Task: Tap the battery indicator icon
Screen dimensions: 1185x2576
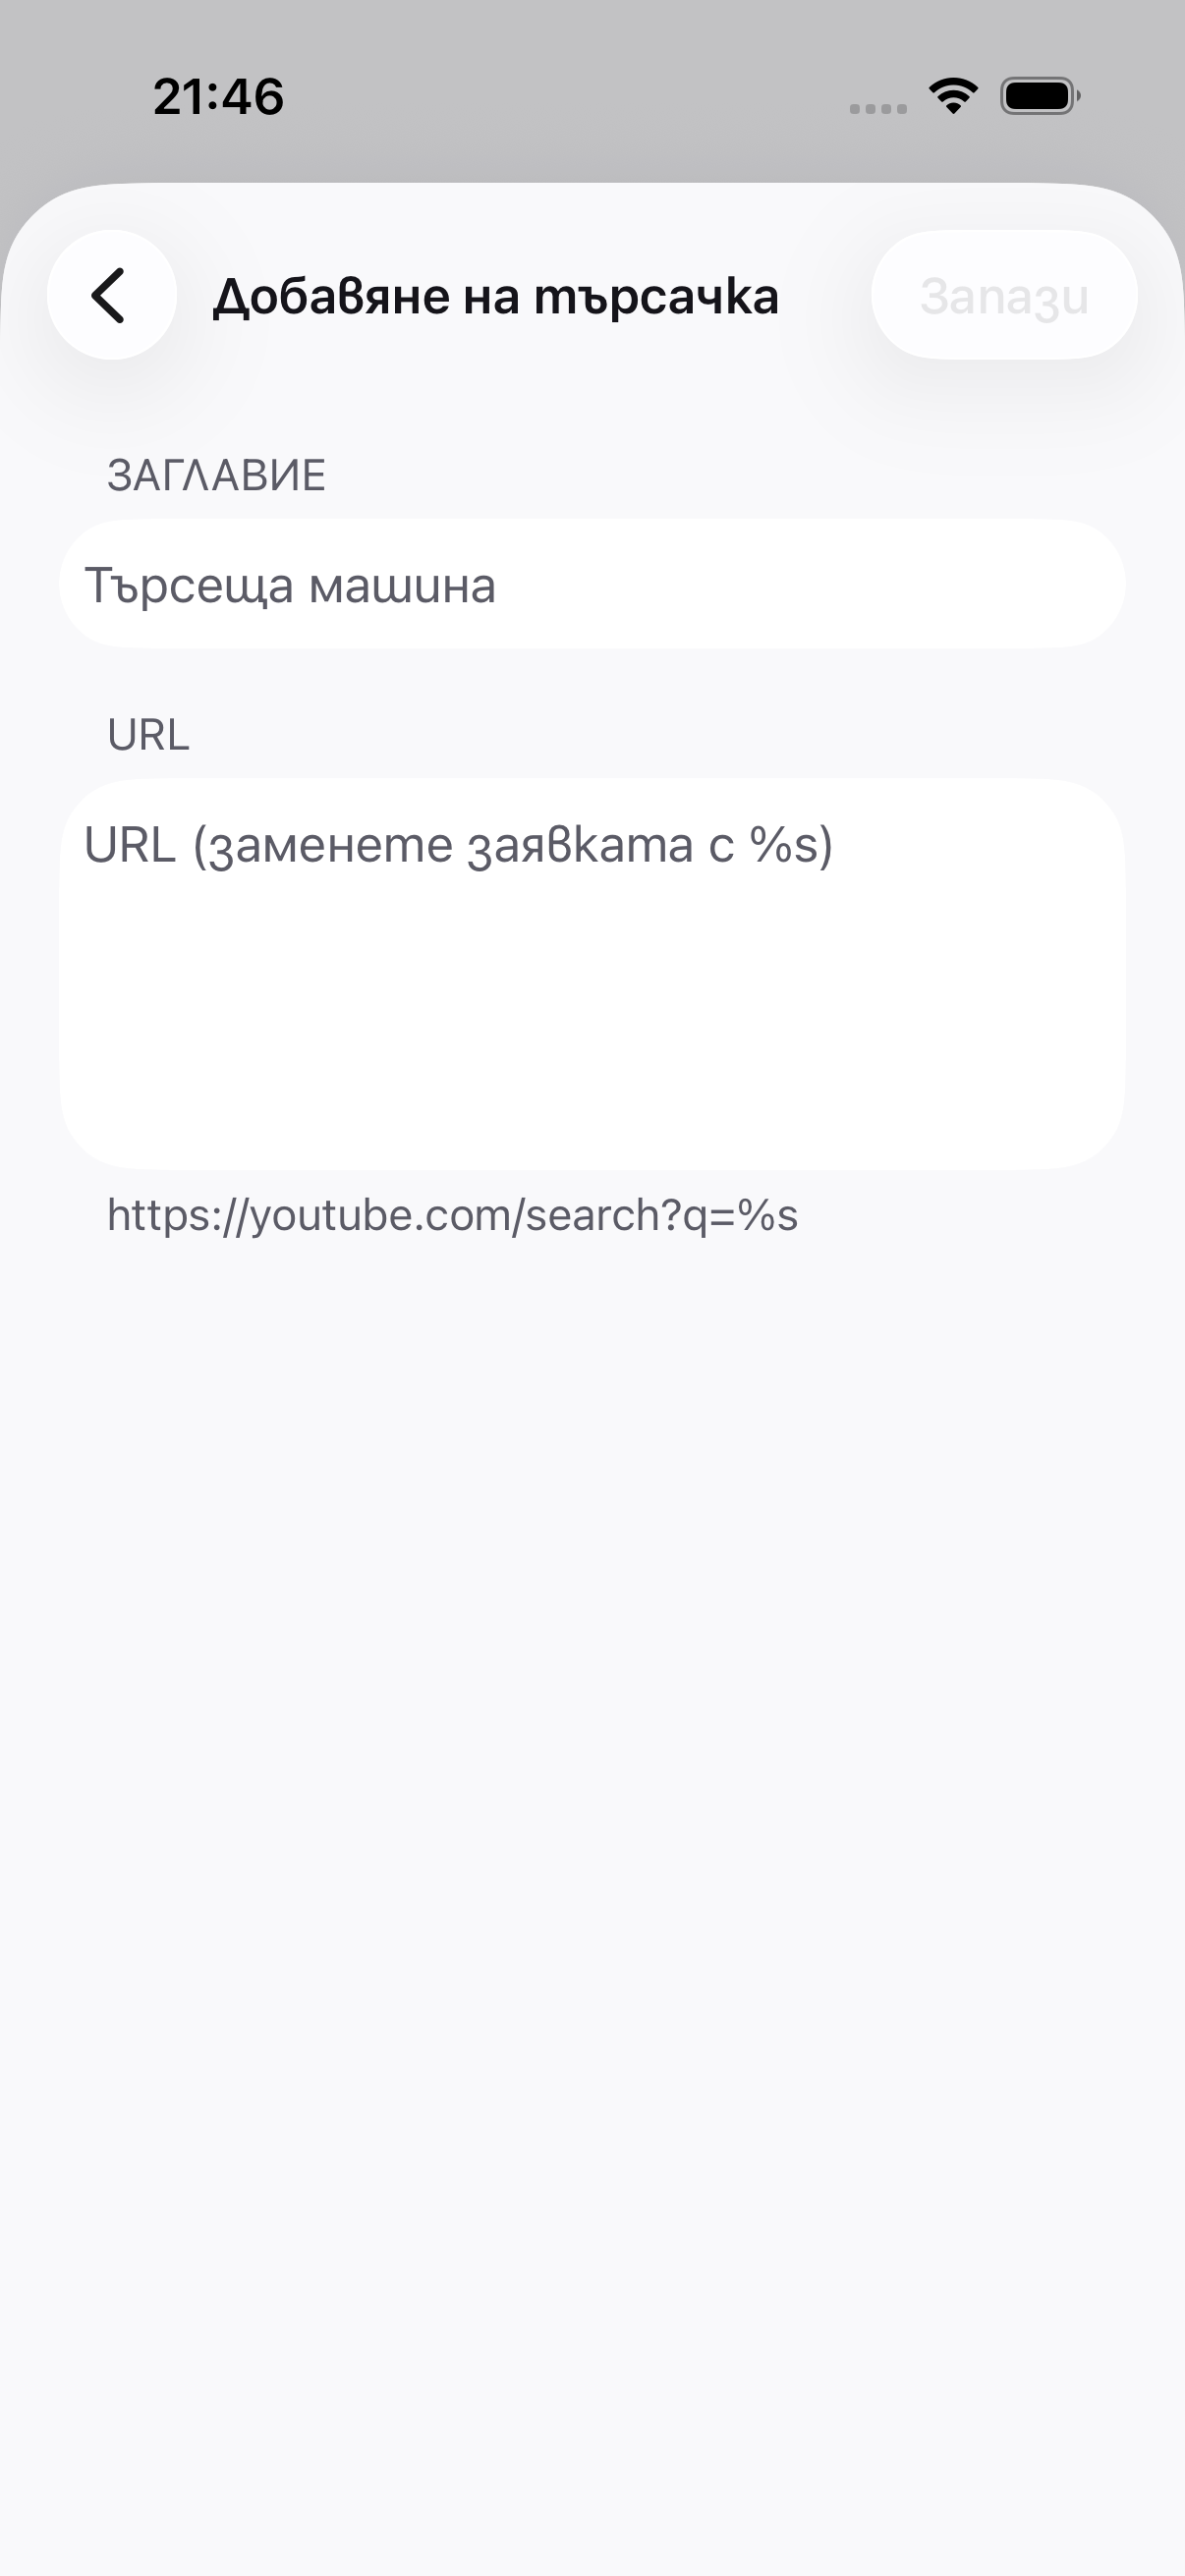Action: [1040, 96]
